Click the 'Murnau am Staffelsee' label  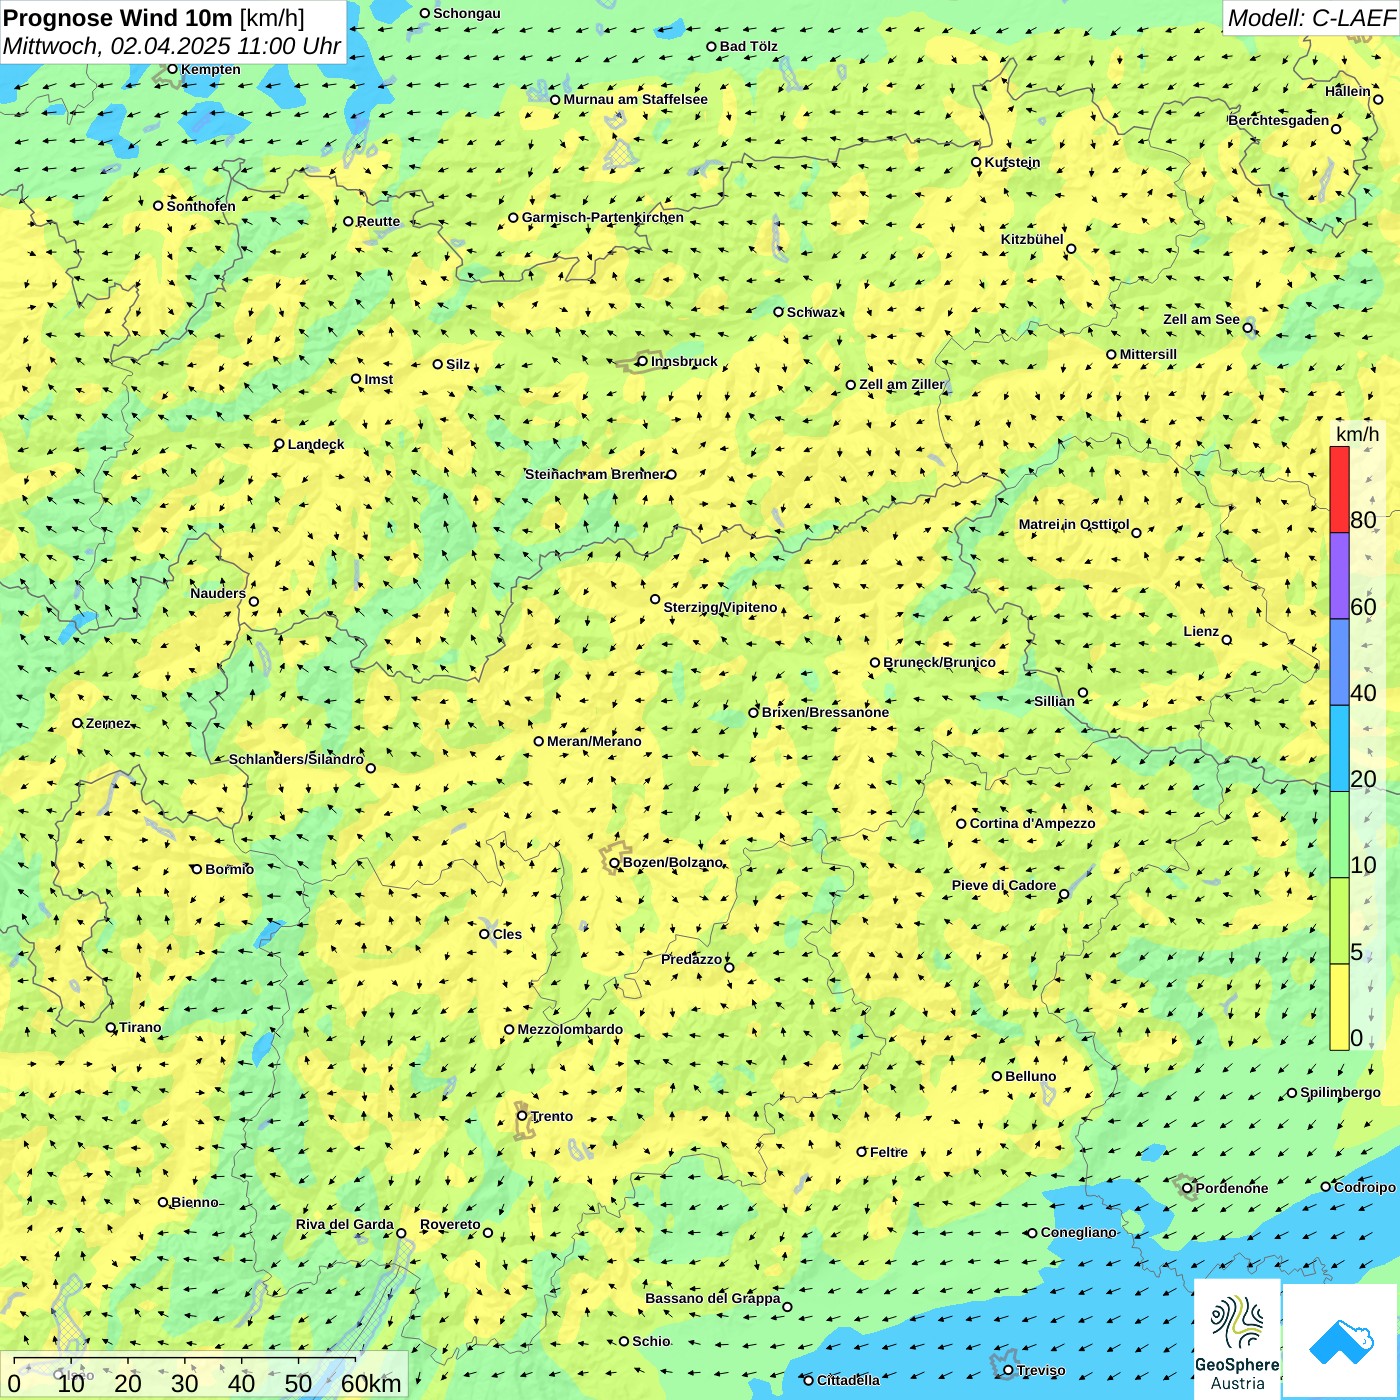(635, 99)
